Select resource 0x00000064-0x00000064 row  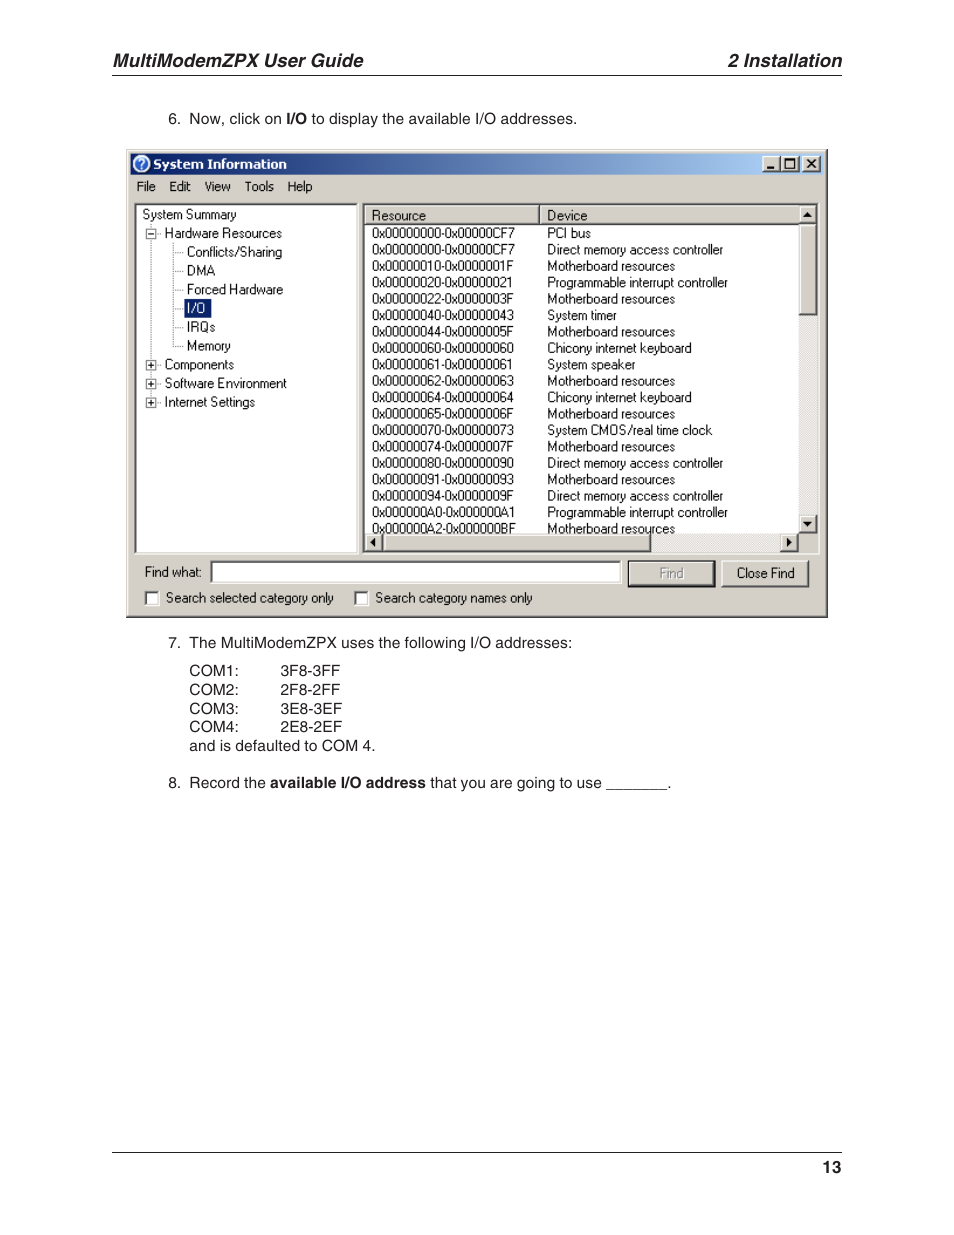581,398
